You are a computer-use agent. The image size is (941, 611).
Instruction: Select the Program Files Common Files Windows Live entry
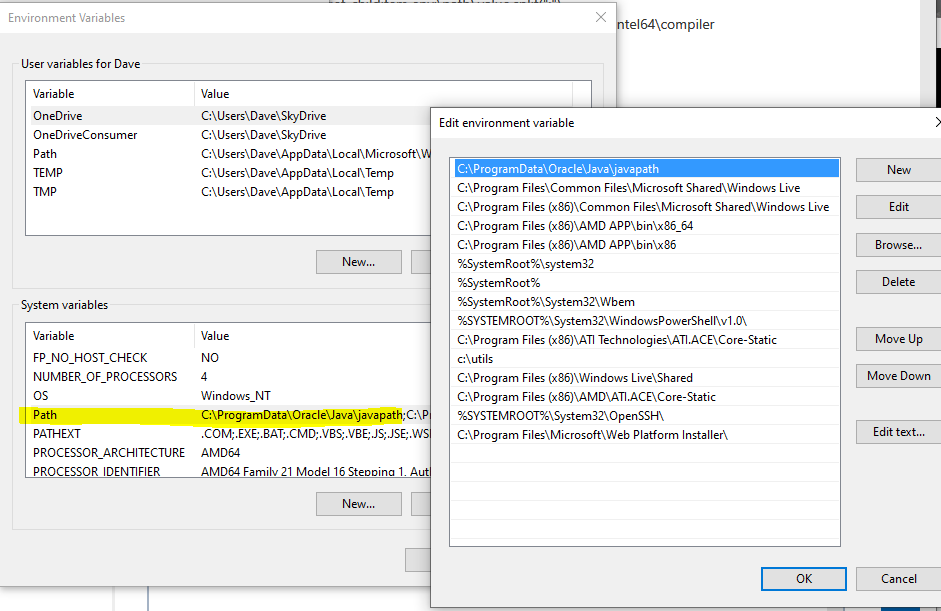645,188
